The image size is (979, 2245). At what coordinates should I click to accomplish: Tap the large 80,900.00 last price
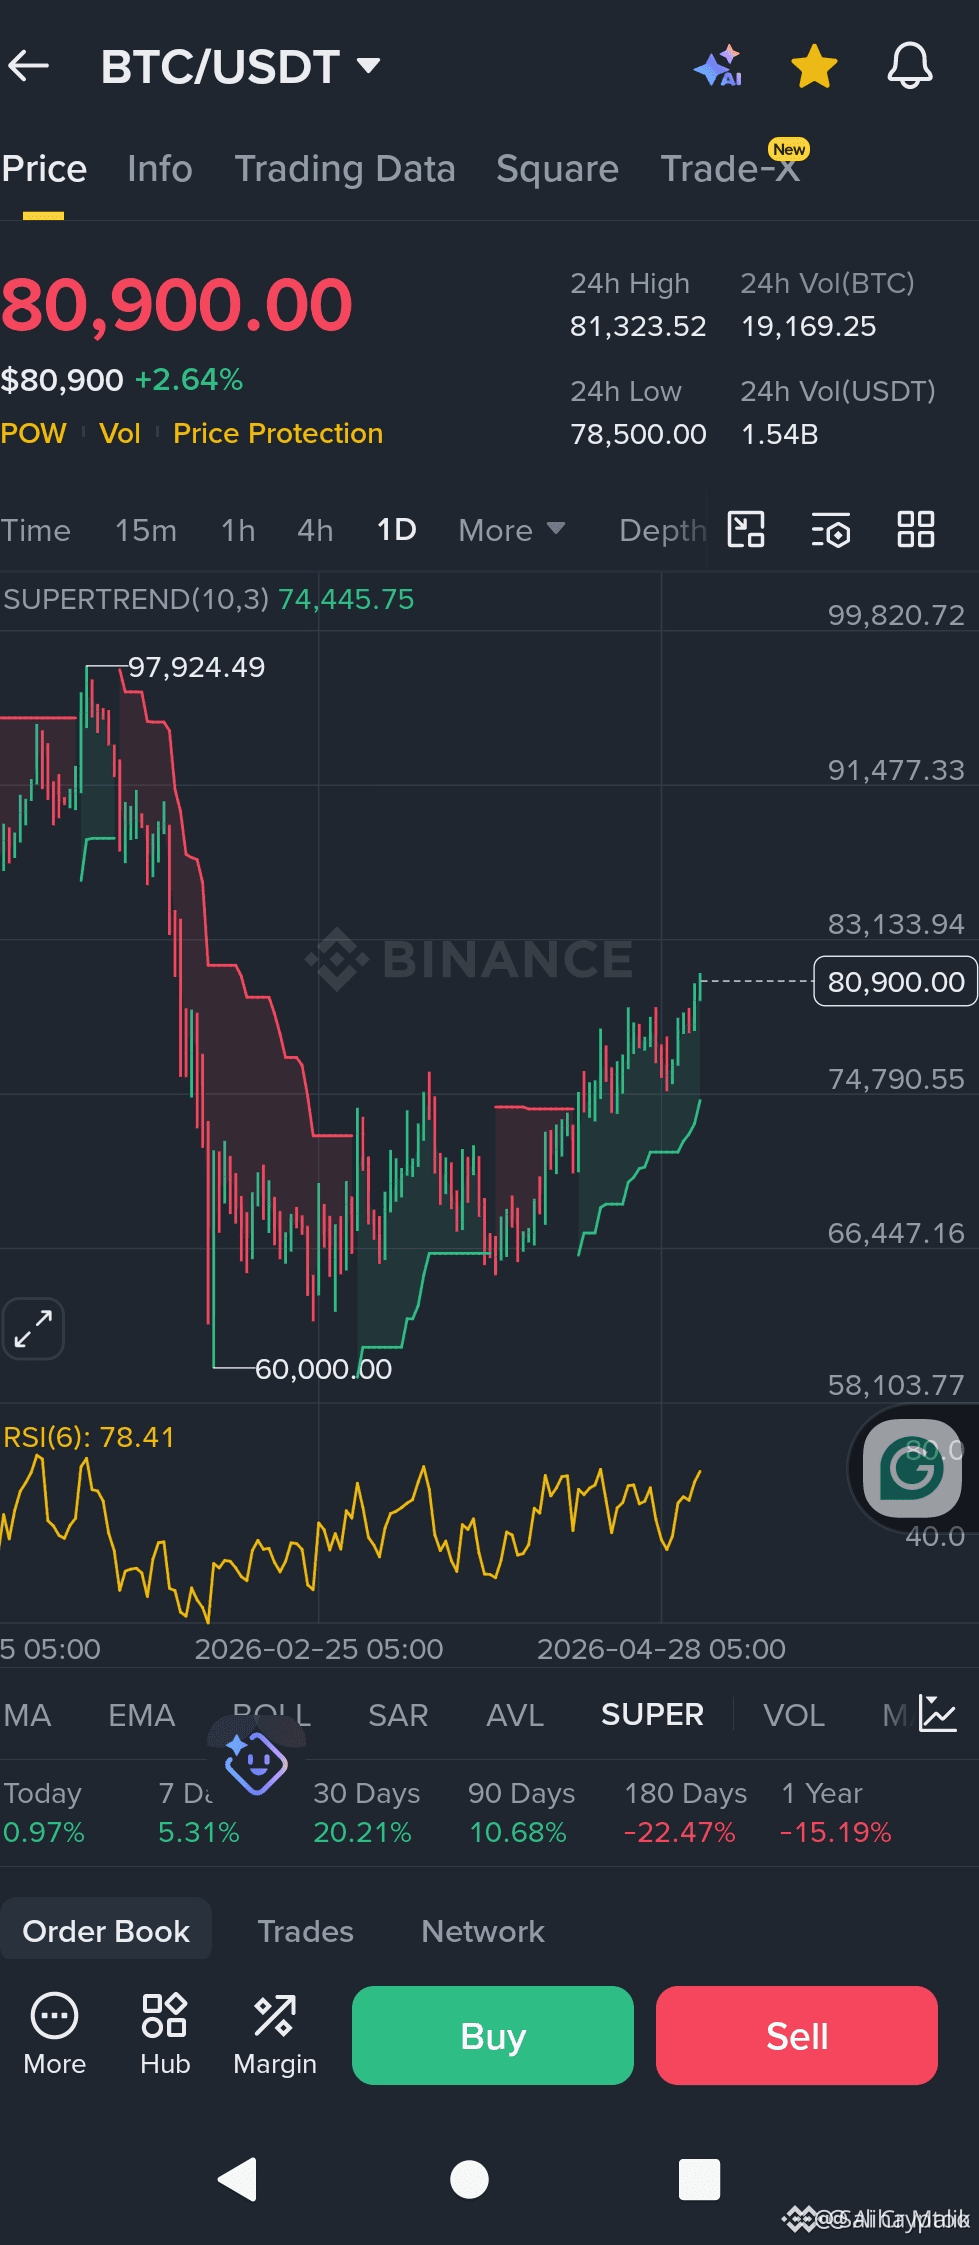(x=177, y=305)
